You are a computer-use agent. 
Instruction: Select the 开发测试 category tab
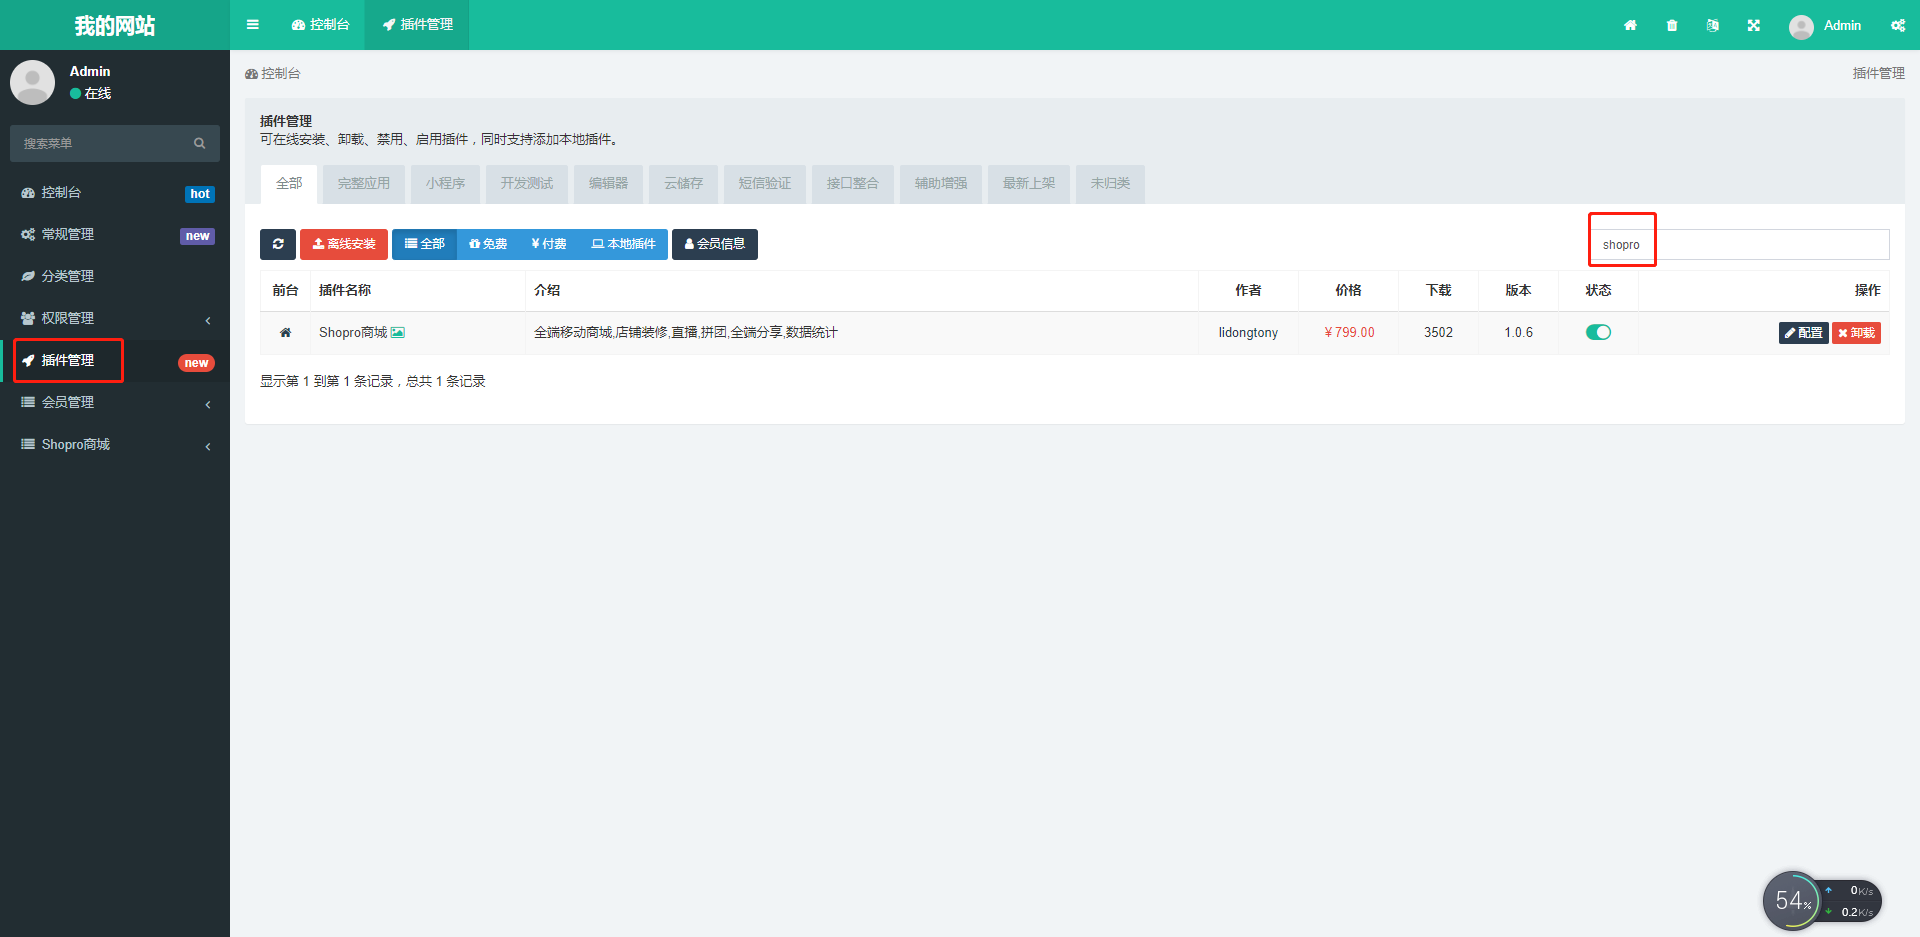(x=527, y=184)
